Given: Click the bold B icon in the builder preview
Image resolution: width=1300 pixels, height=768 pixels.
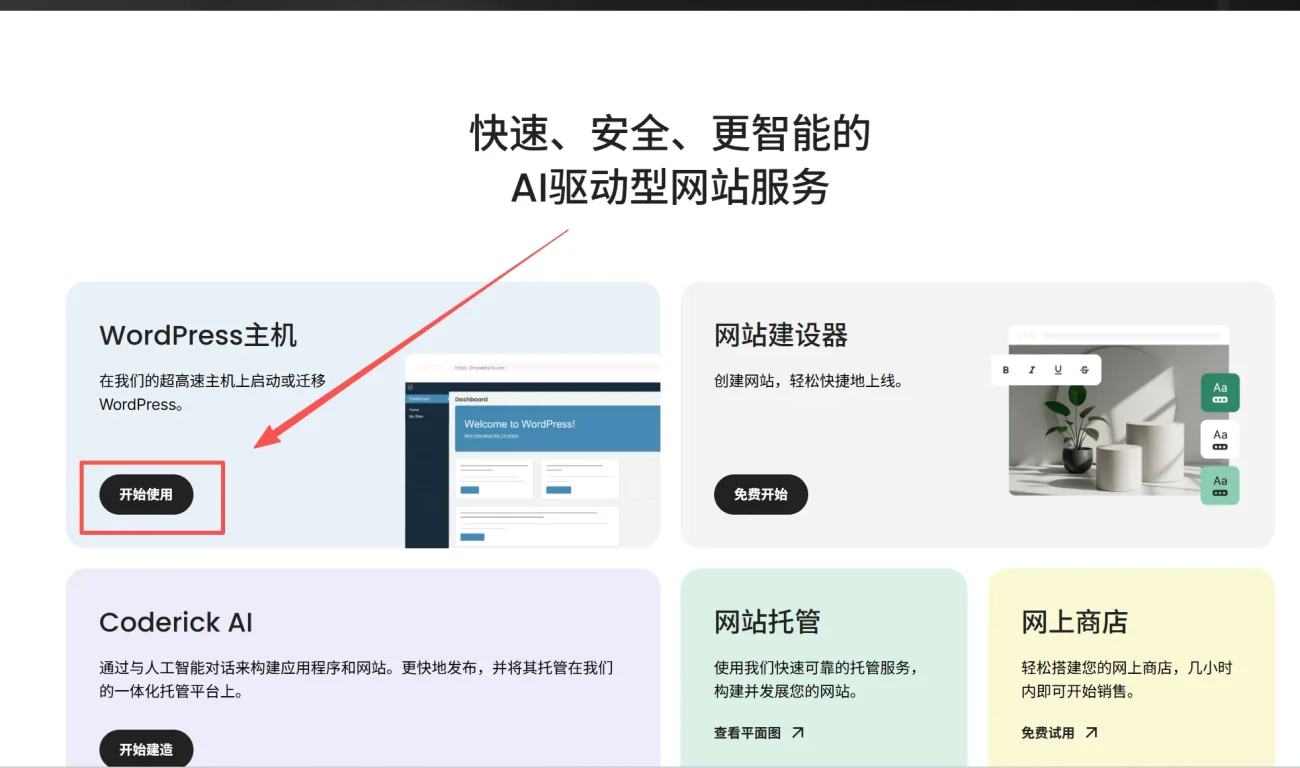Looking at the screenshot, I should click(1006, 370).
